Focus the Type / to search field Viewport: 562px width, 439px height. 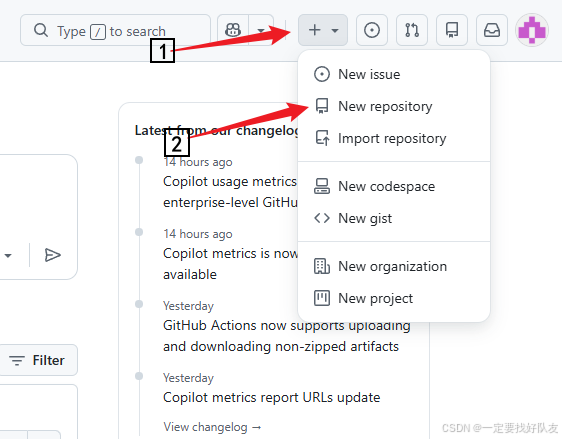(115, 30)
